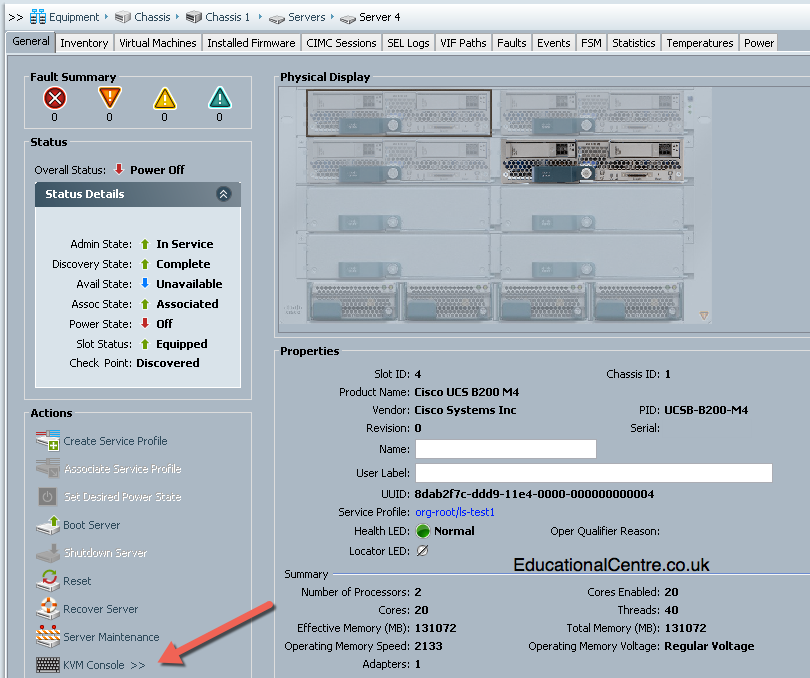Click the Server Maintenance barrier icon
The width and height of the screenshot is (810, 678).
48,636
